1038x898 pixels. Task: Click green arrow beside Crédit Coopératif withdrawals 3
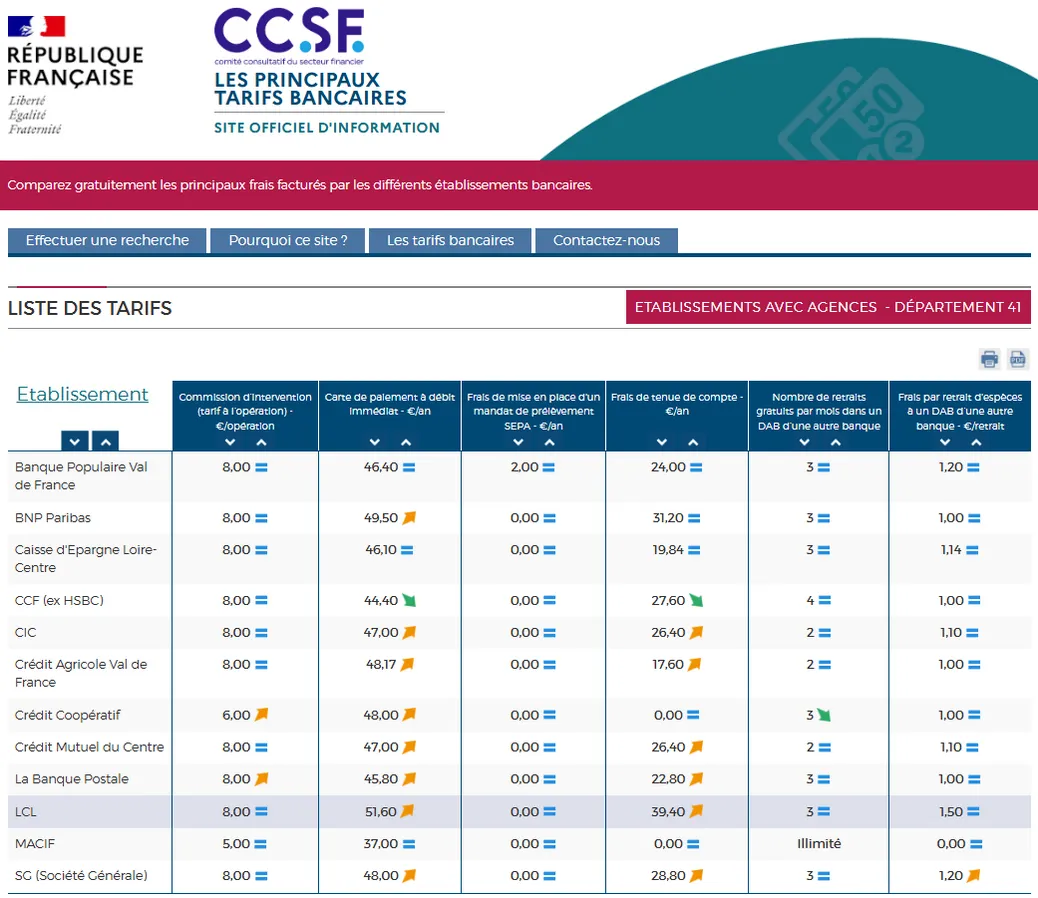click(824, 715)
